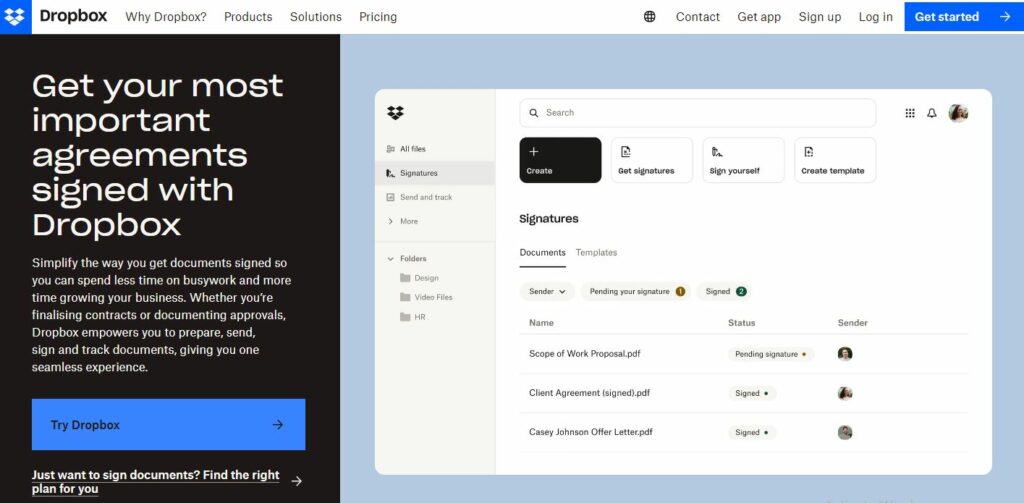This screenshot has height=503, width=1024.
Task: Open the Find the right plan link
Action: click(x=155, y=481)
